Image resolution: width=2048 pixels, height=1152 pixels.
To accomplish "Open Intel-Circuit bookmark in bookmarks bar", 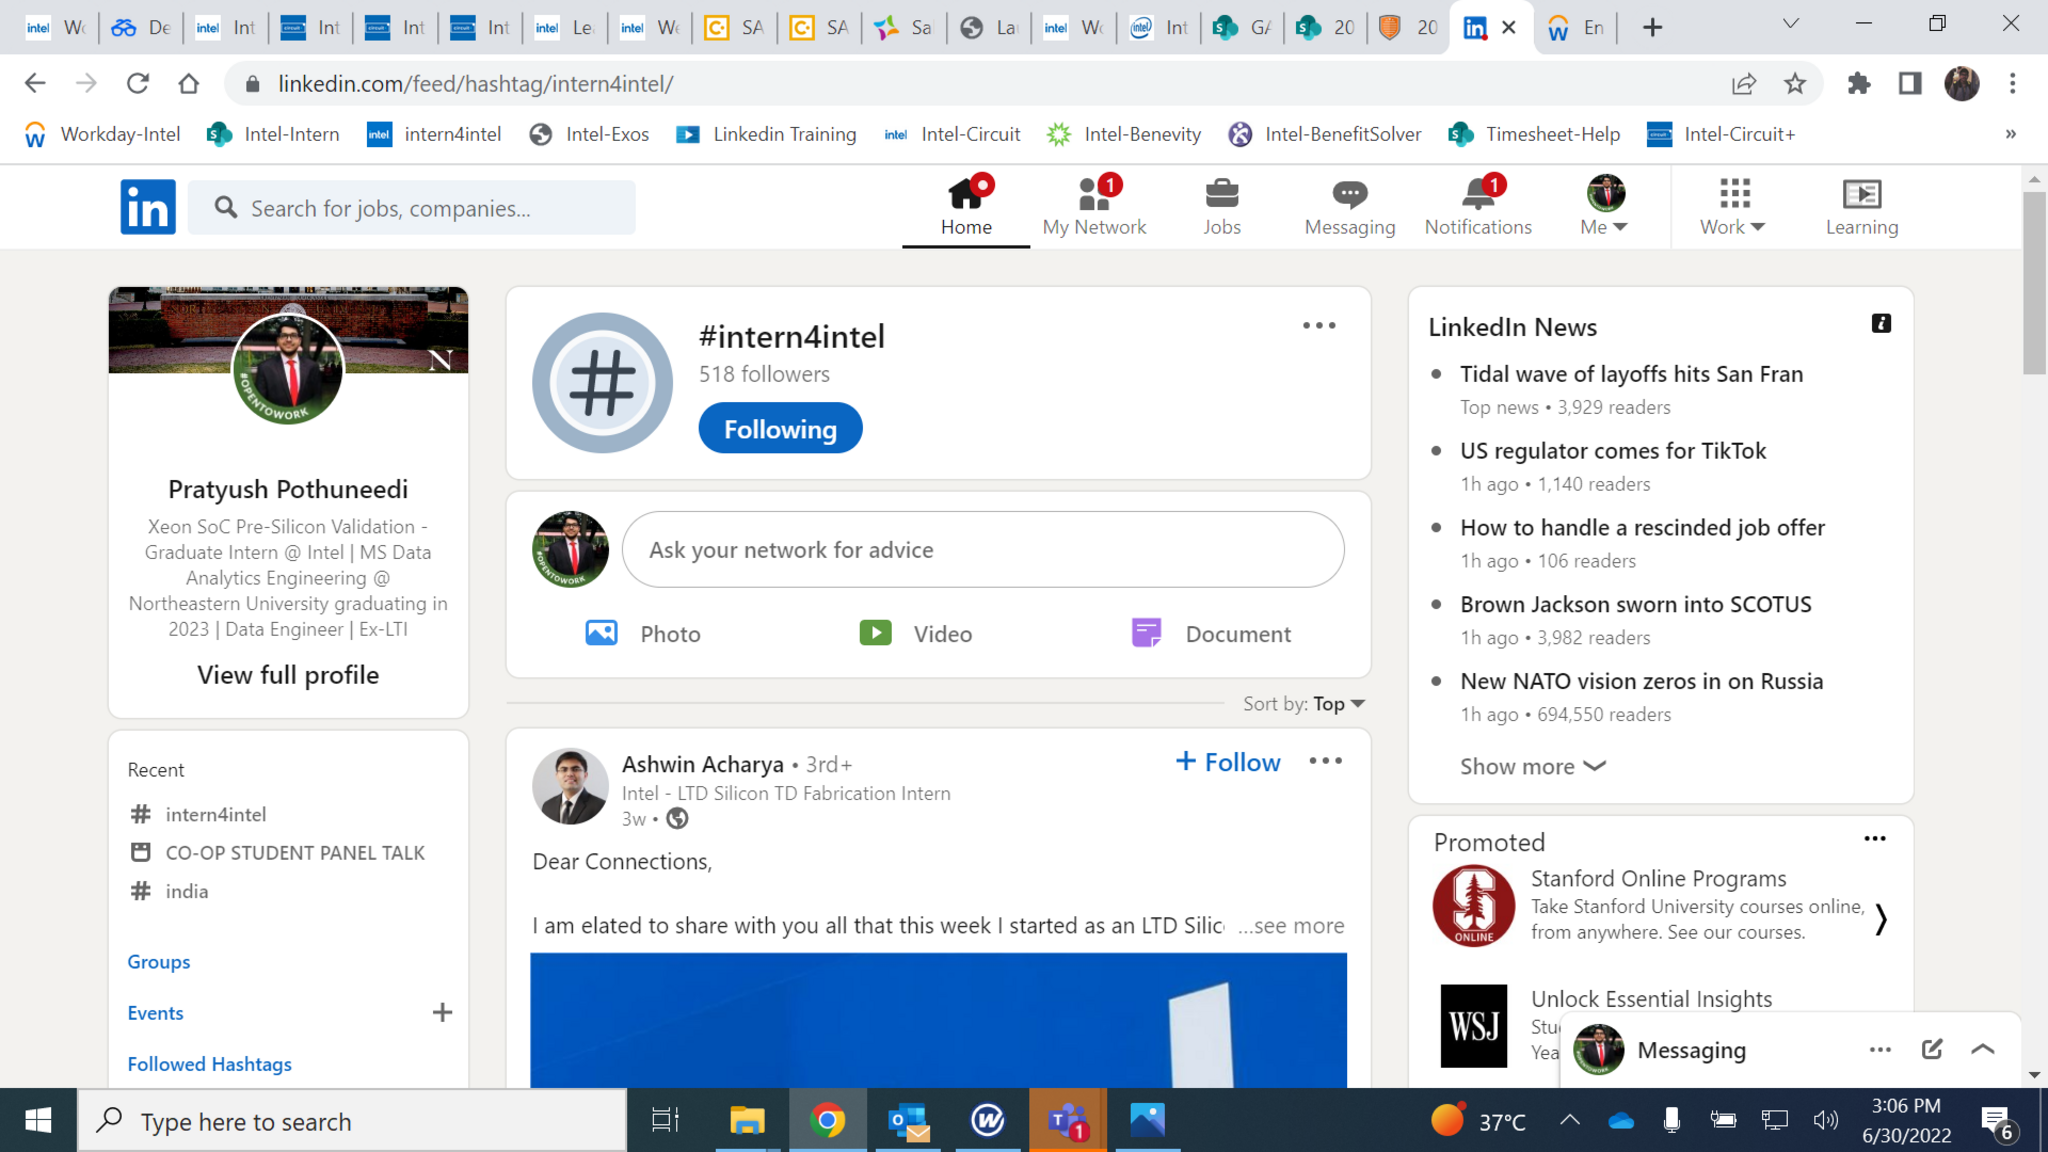I will coord(953,134).
